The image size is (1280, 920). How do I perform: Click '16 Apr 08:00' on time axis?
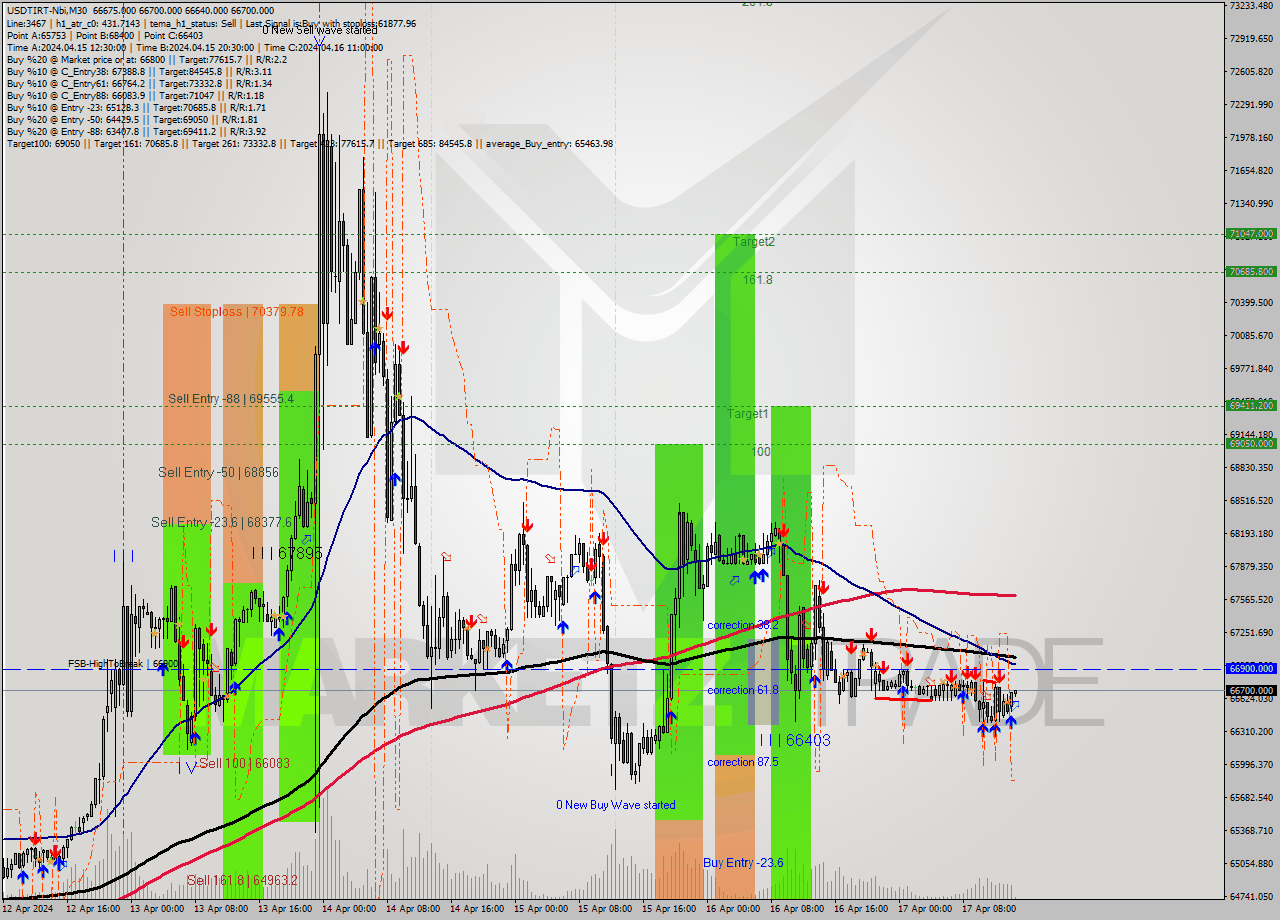(796, 909)
